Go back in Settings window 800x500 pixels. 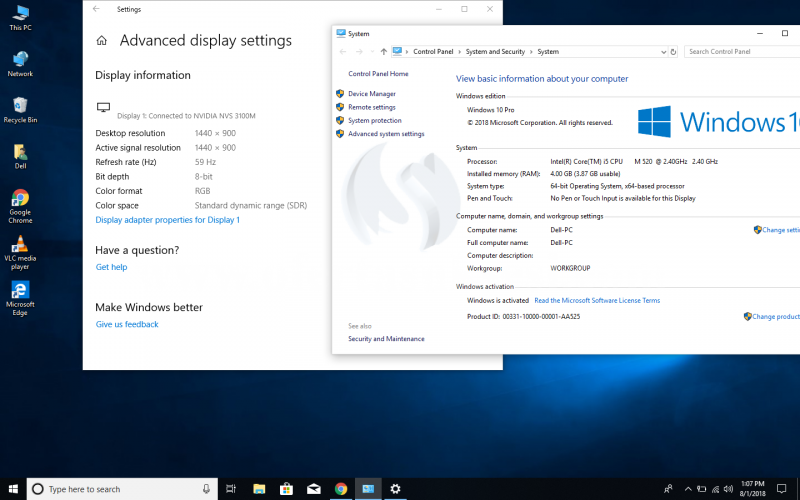(x=96, y=9)
